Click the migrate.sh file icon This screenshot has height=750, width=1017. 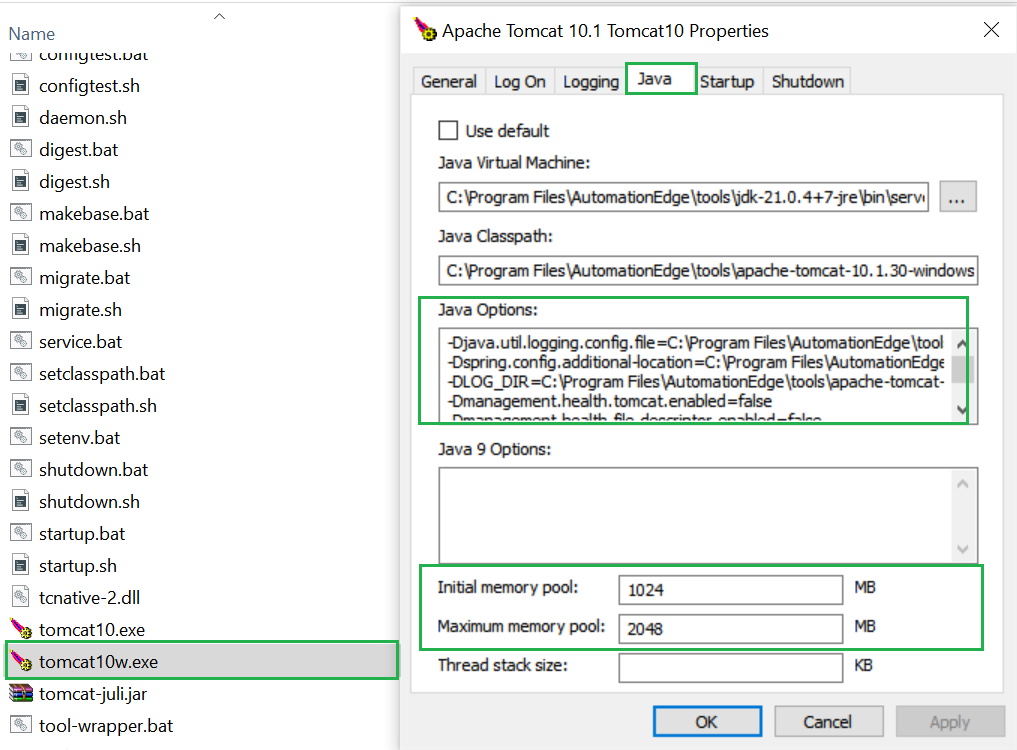[21, 309]
